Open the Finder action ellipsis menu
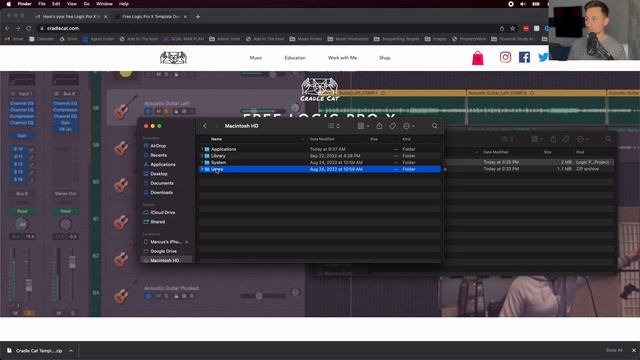 [409, 126]
